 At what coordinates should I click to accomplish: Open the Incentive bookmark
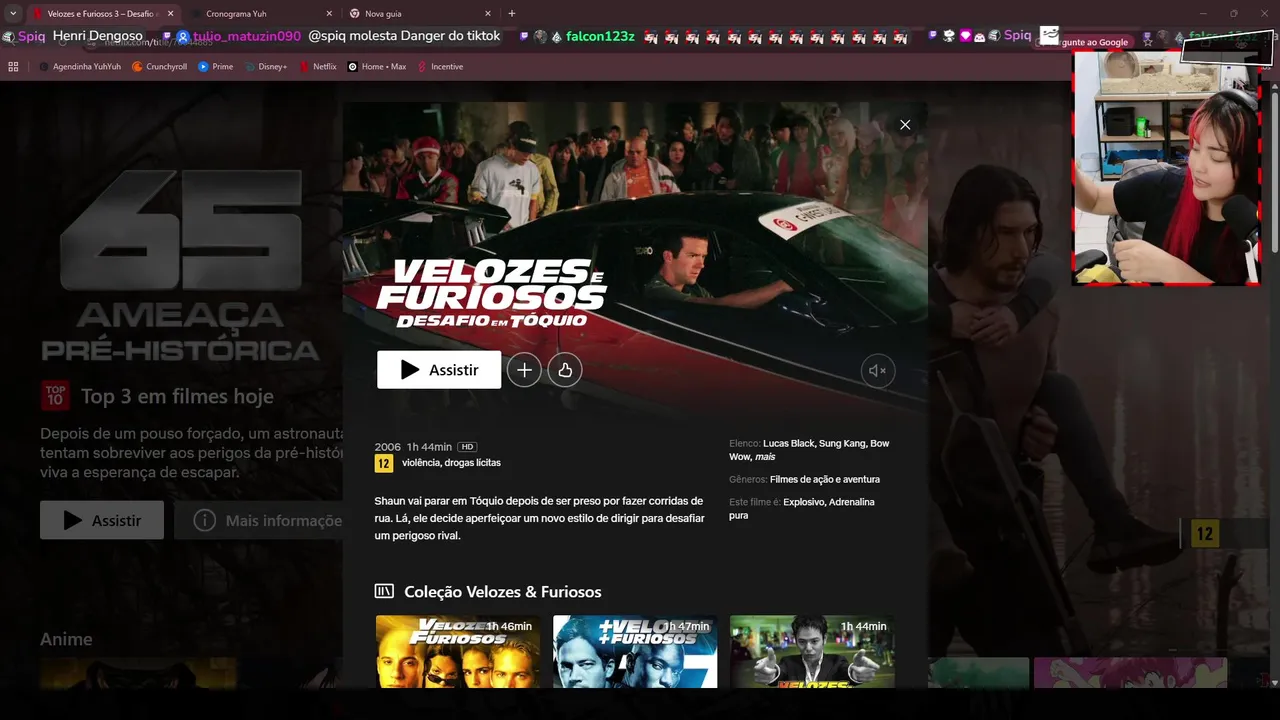tap(440, 67)
